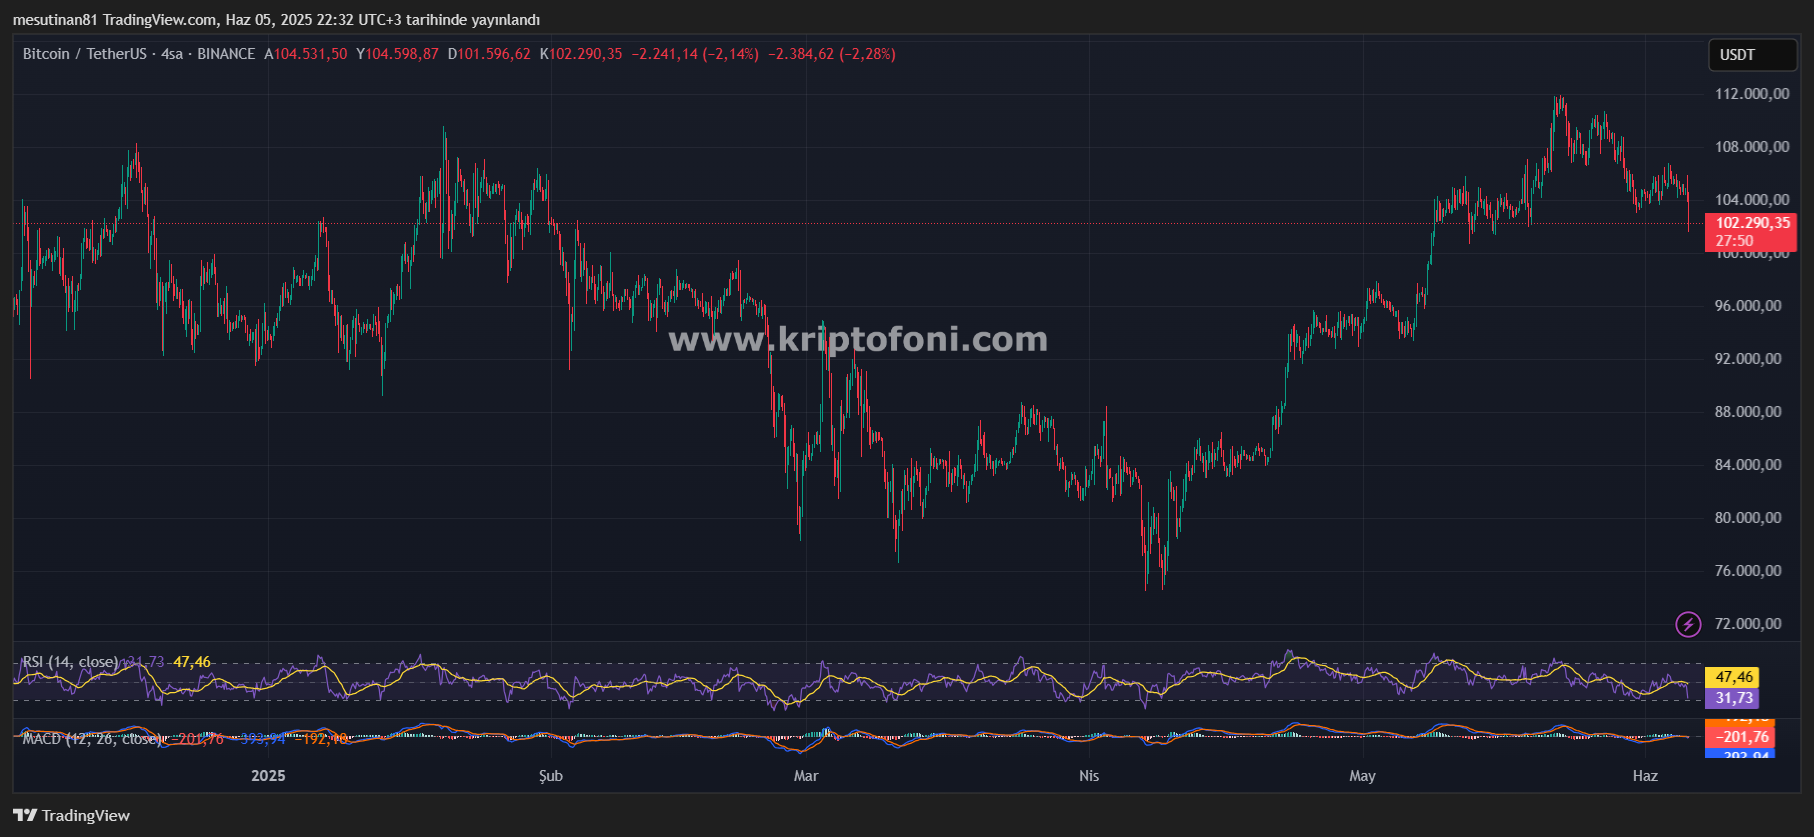1814x837 pixels.
Task: Select the 4sa timeframe label
Action: (x=172, y=54)
